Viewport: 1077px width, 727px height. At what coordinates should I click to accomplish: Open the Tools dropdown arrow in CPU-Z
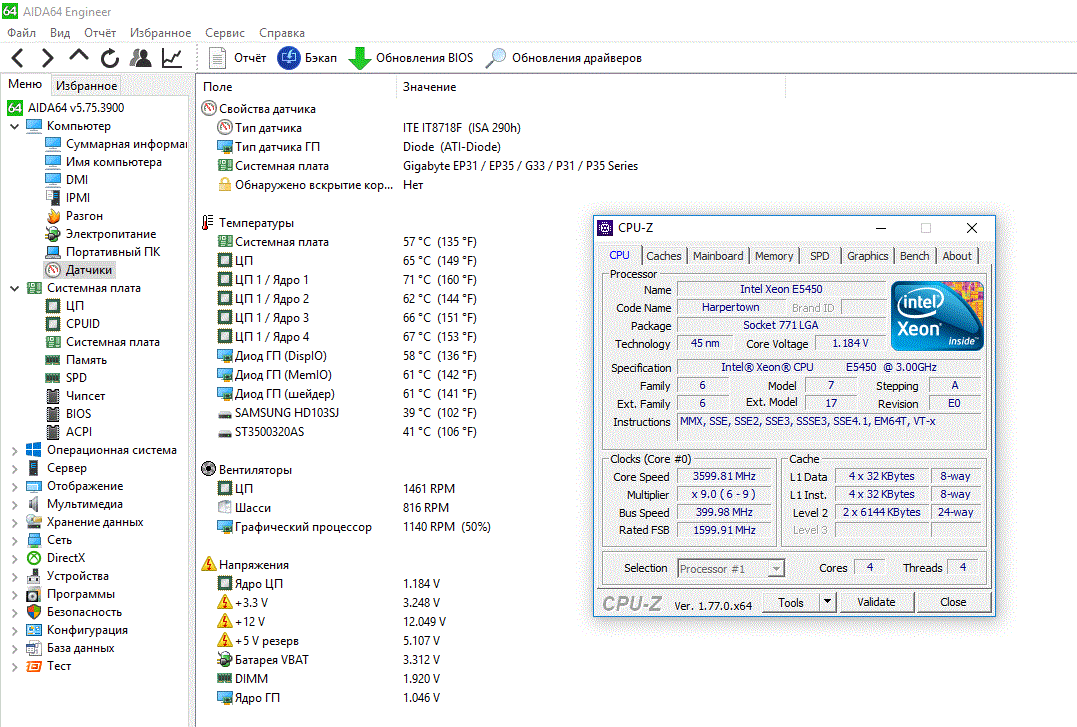[827, 602]
